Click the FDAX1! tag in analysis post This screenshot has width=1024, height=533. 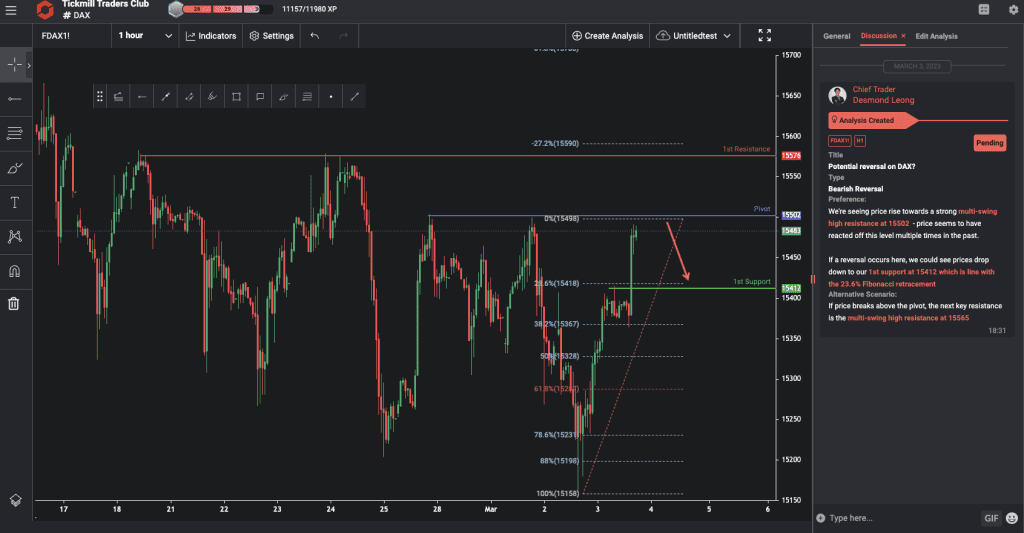[x=839, y=140]
